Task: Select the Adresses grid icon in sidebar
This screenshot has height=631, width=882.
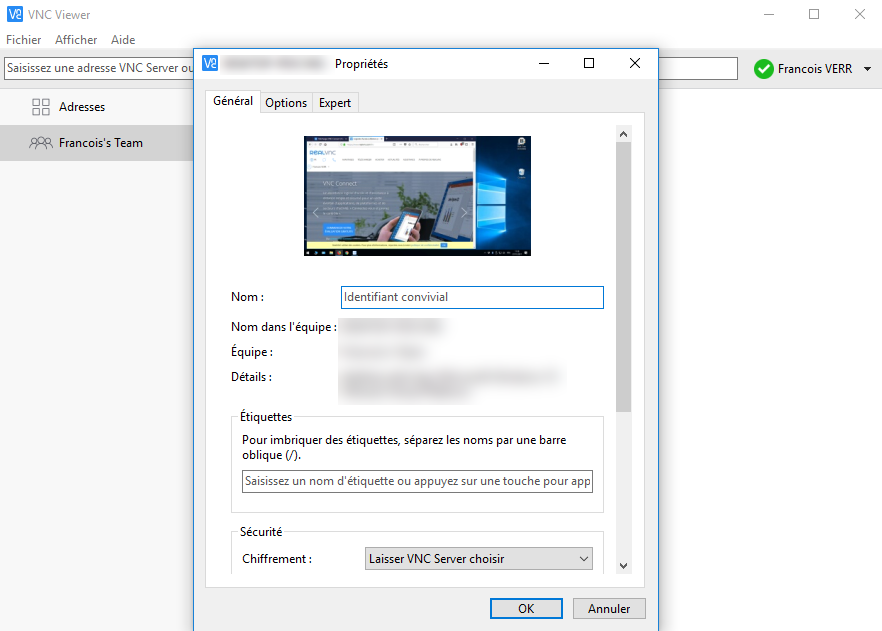Action: point(41,107)
